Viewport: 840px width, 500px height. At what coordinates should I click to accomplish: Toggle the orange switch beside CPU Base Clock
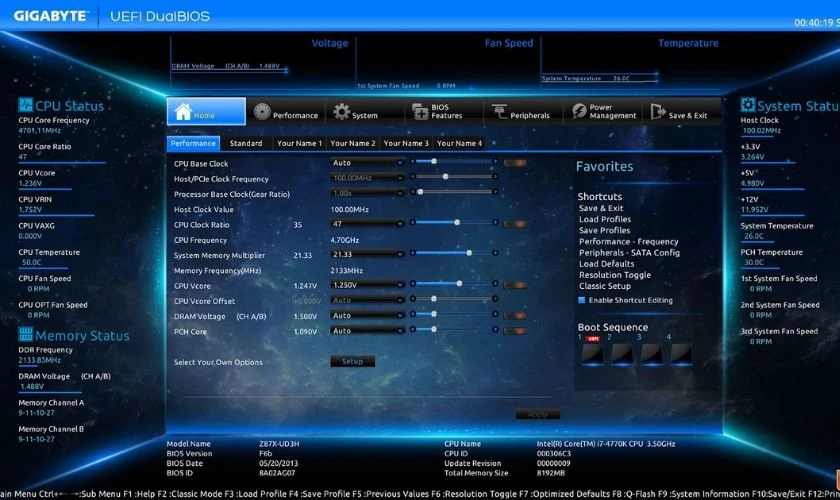tap(515, 163)
